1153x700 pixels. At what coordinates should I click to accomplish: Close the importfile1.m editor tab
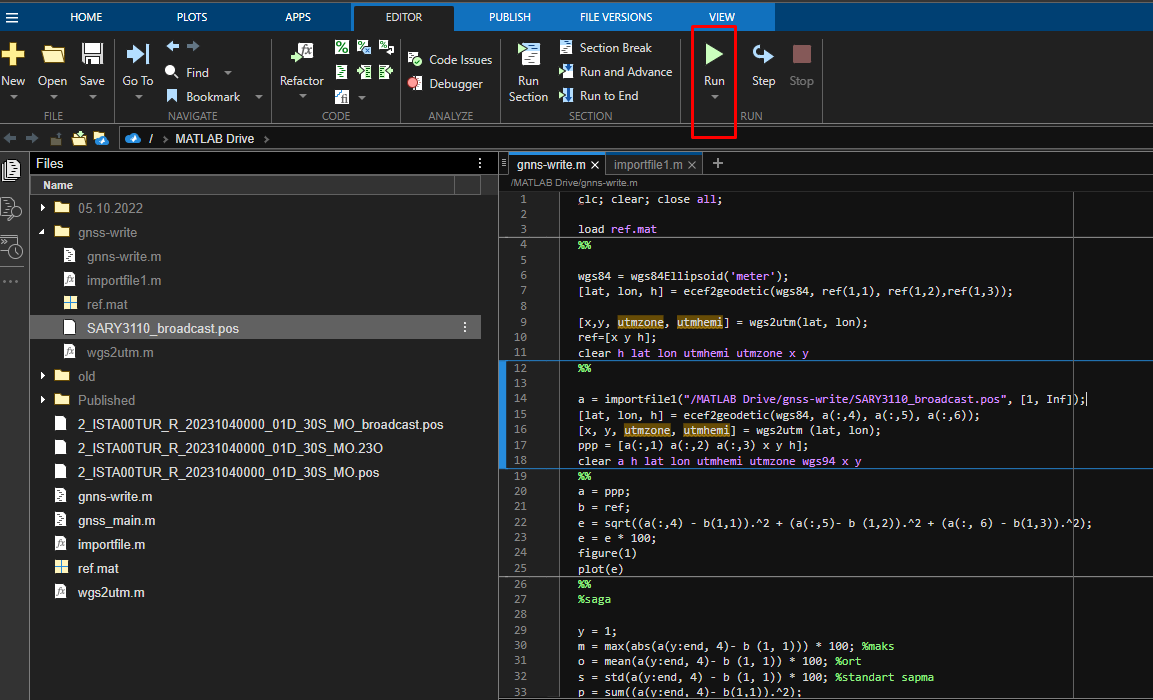click(692, 165)
